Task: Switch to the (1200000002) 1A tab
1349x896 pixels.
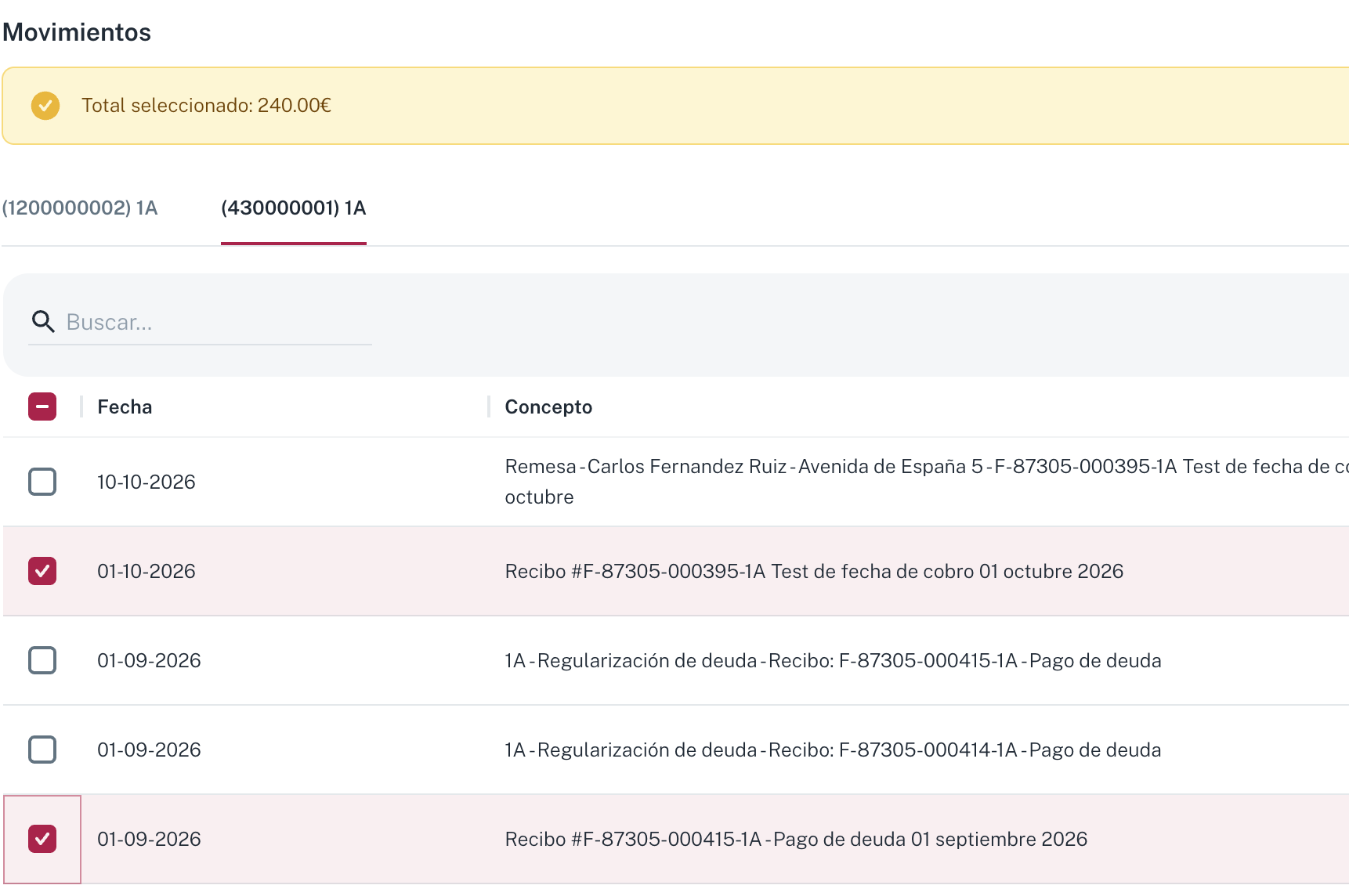Action: 80,208
